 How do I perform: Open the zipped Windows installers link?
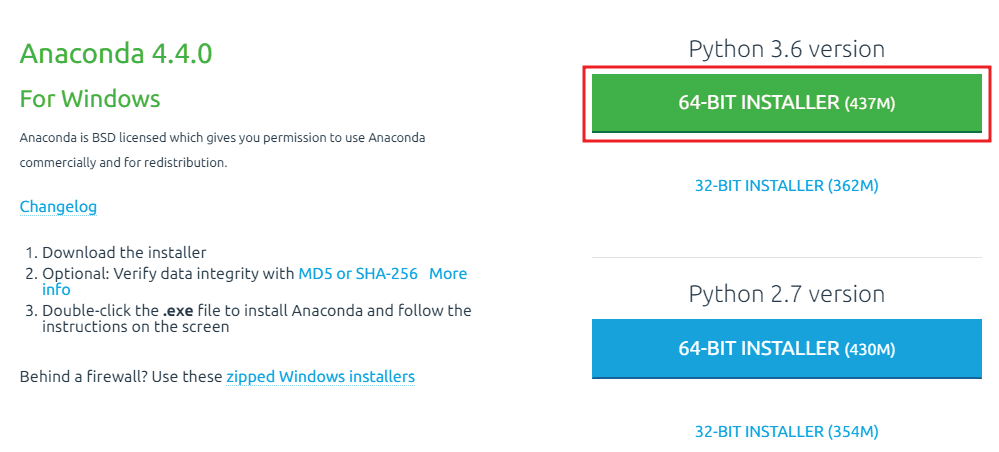point(320,377)
